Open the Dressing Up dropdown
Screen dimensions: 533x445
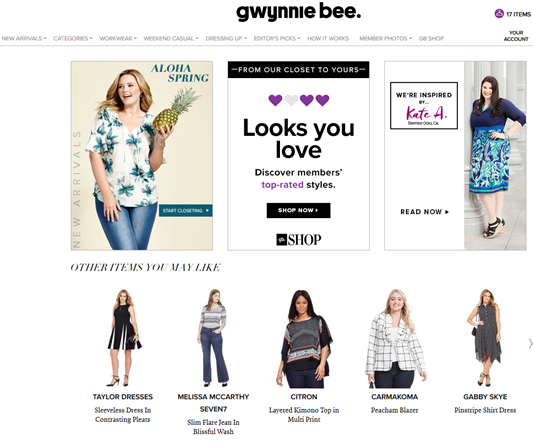226,38
